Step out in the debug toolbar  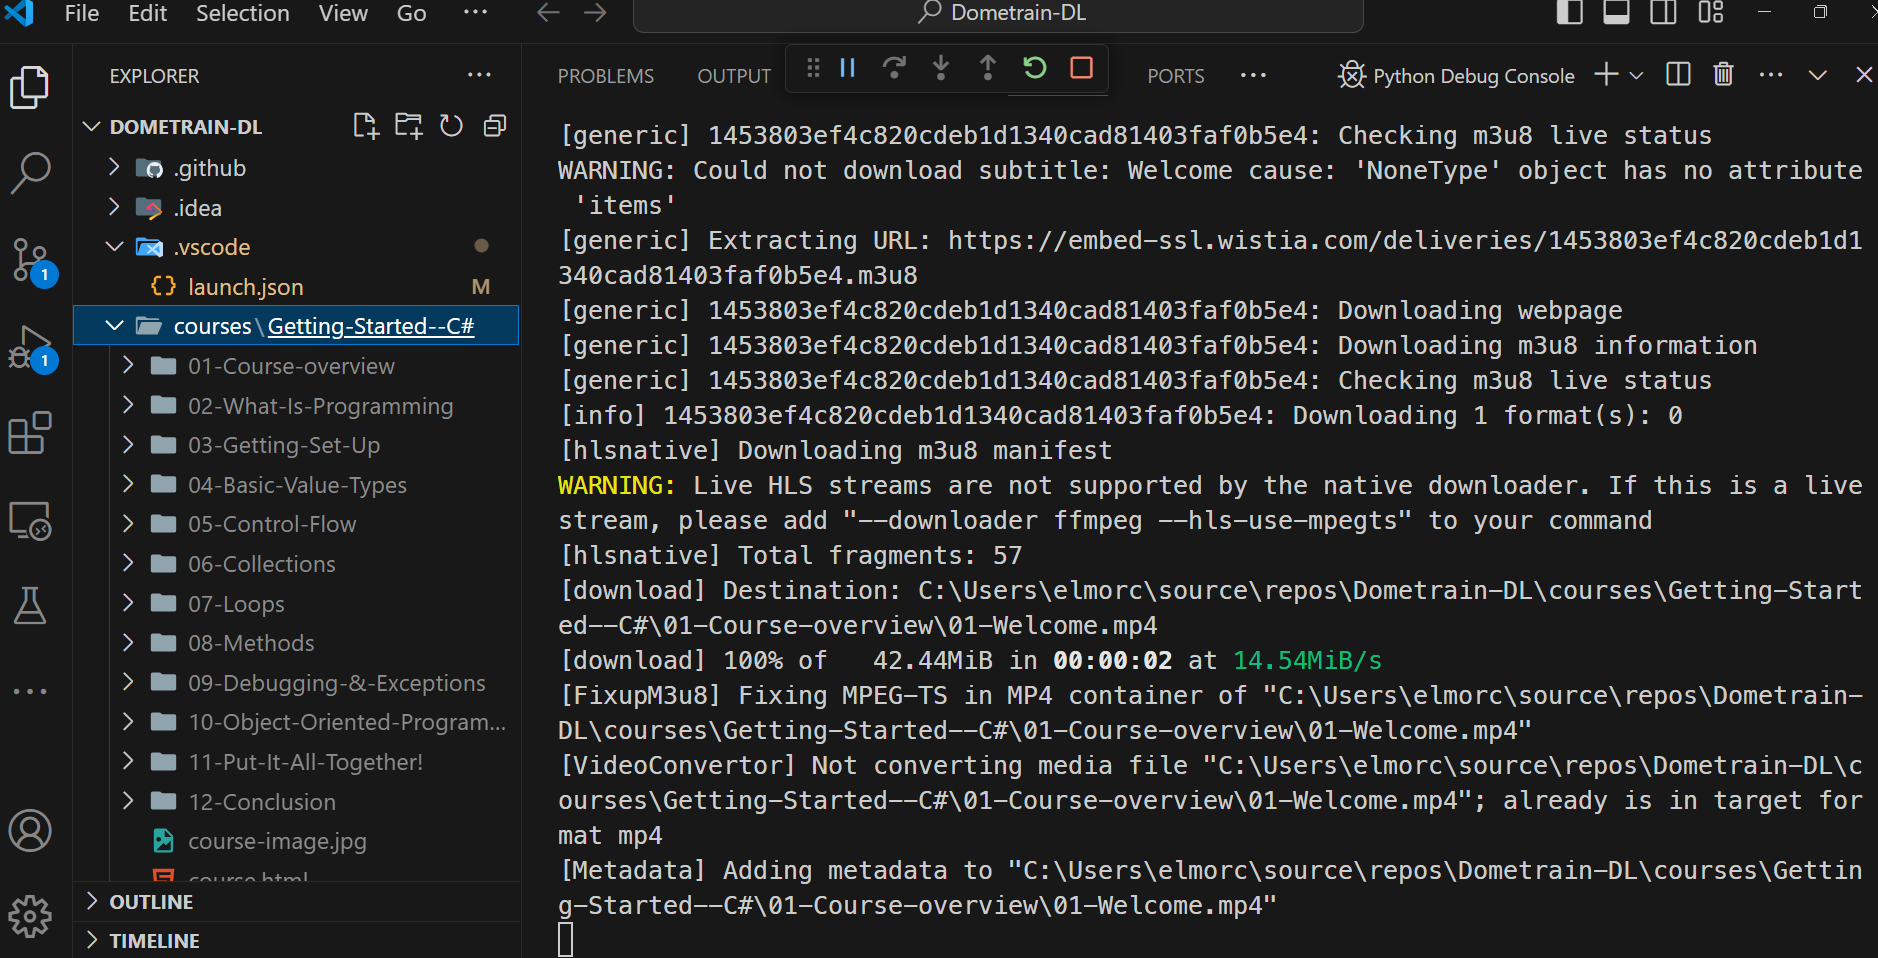pos(988,68)
